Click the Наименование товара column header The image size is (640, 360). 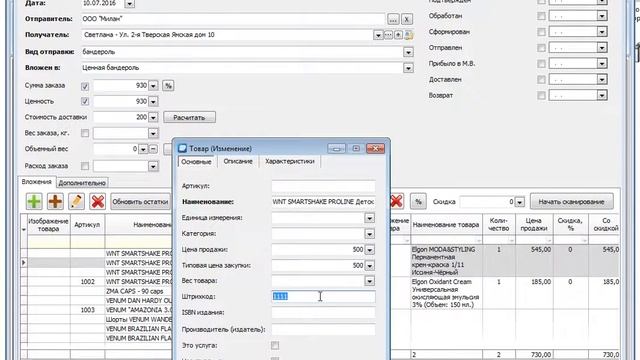446,225
